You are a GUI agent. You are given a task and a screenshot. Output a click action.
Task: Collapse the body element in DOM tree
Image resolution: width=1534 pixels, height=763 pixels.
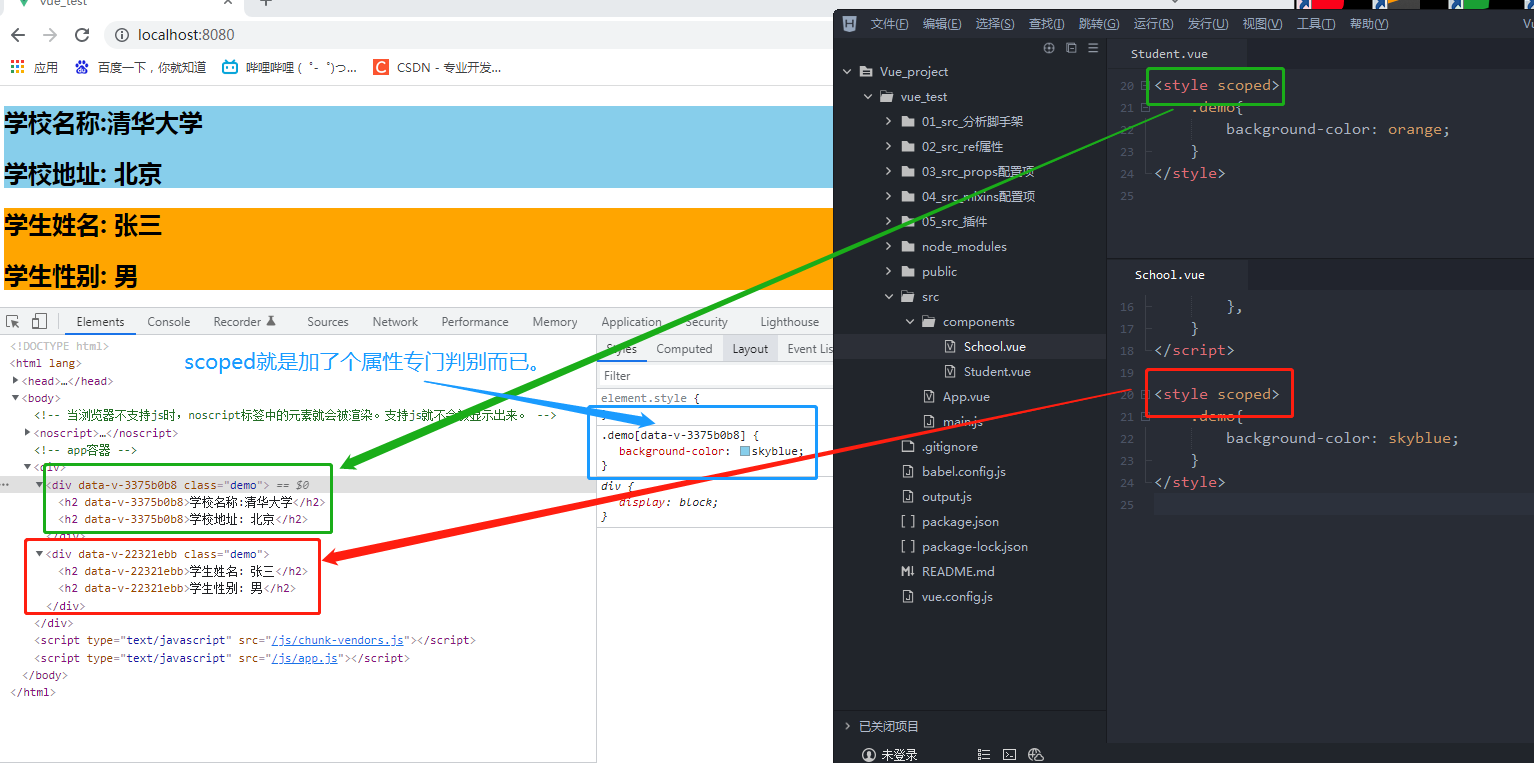click(15, 398)
